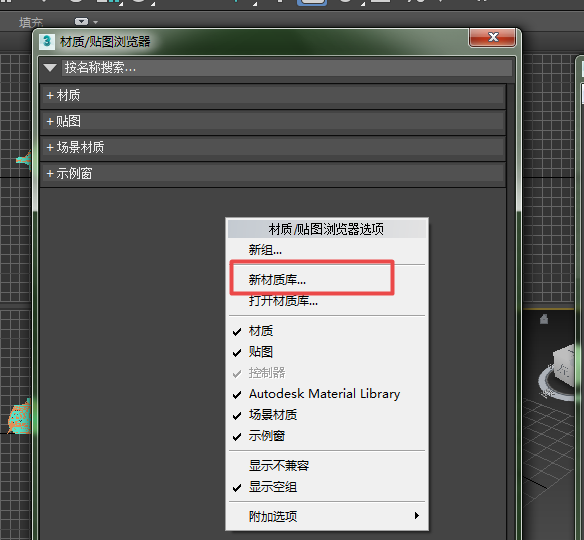Screen dimensions: 584x540
Task: Expand the 材质 group in browser
Action: point(273,96)
